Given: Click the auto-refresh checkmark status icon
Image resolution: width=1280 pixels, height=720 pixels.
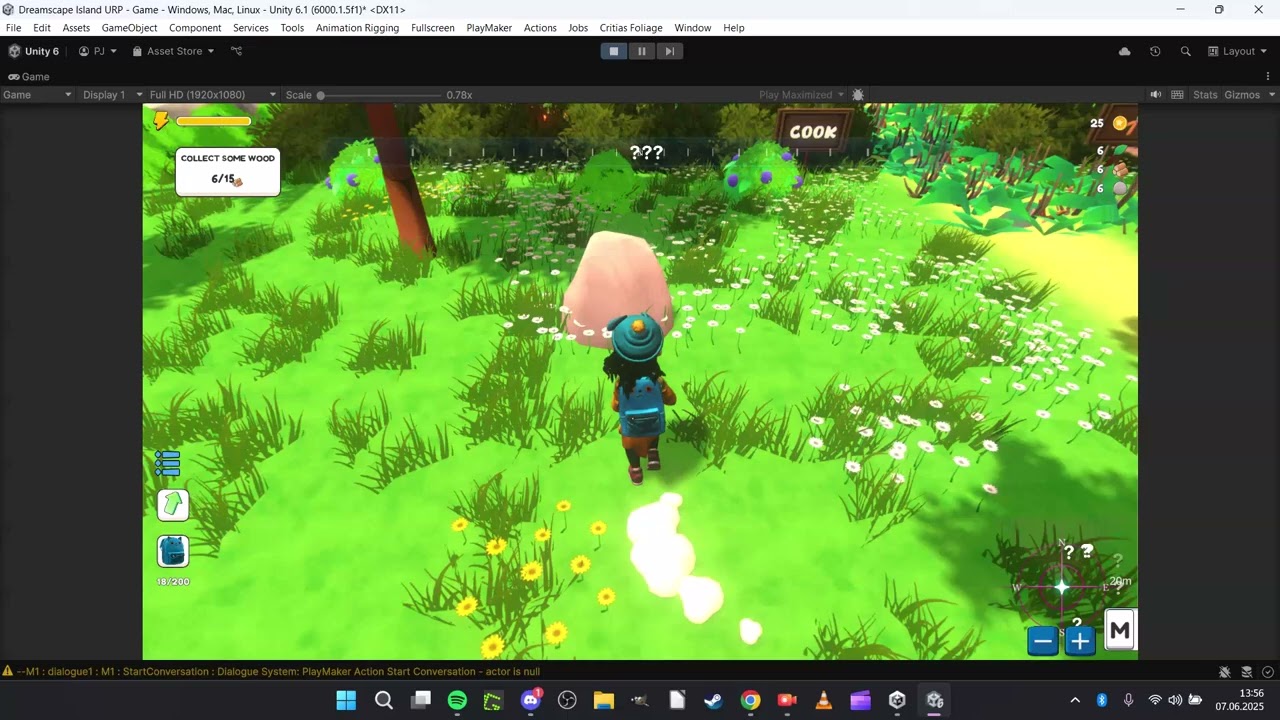Looking at the screenshot, I should [1268, 672].
